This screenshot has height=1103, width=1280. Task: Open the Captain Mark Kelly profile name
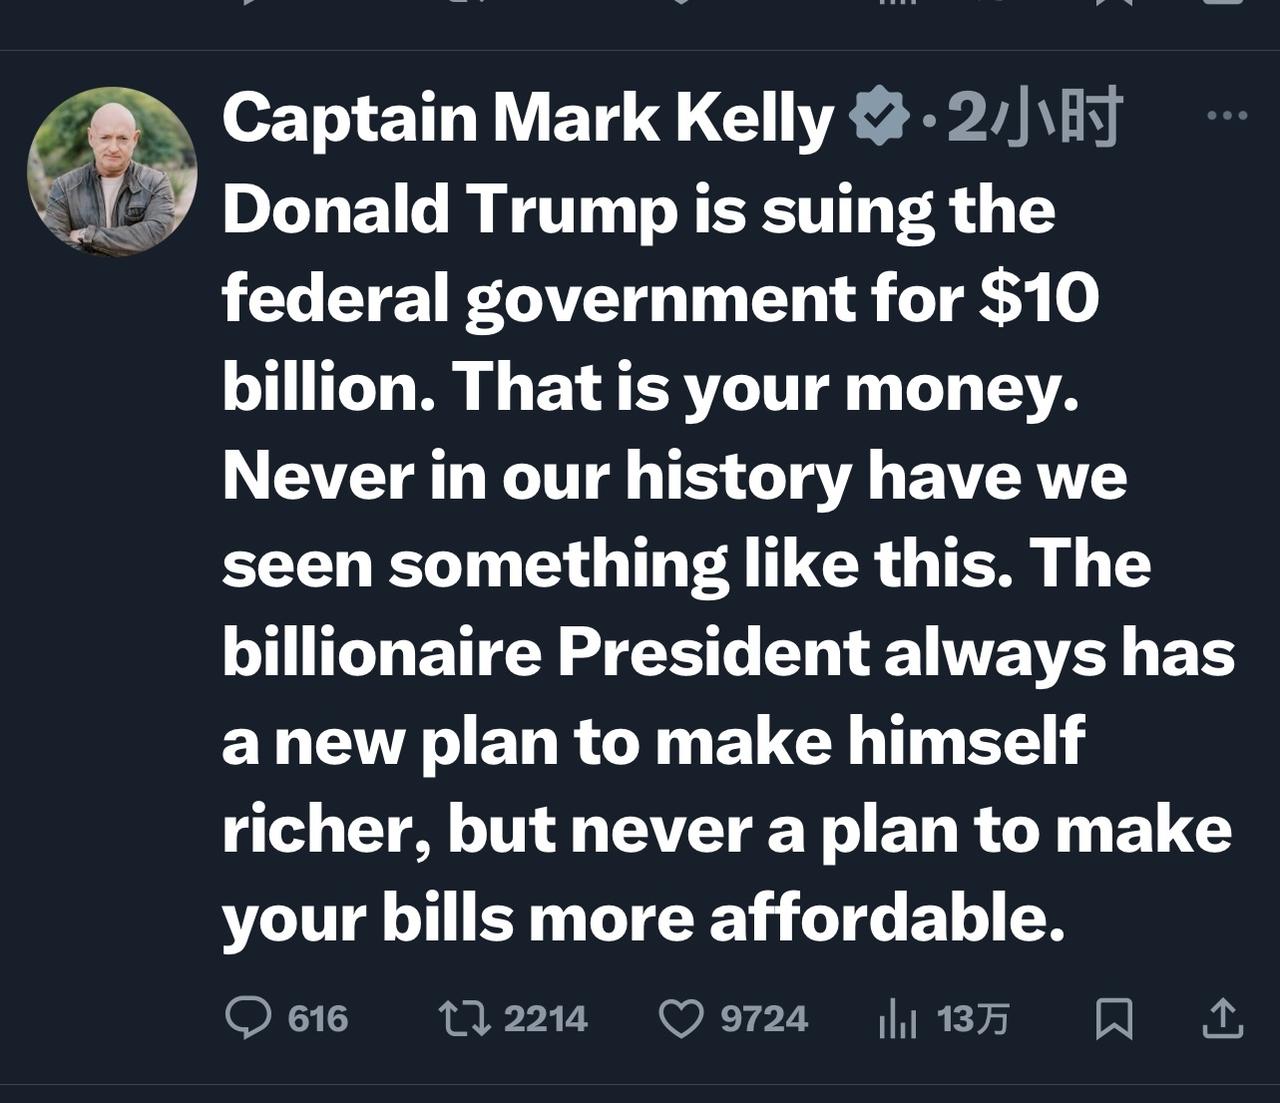coord(527,118)
